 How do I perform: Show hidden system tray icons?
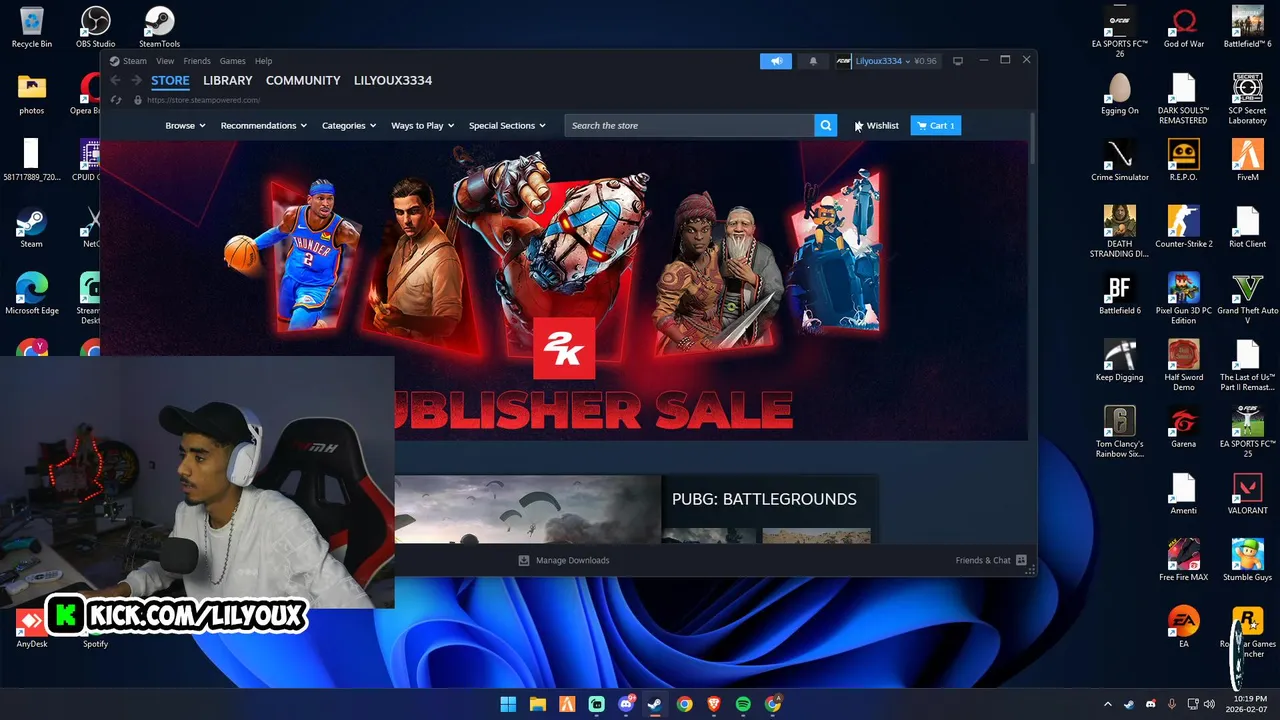pos(1107,704)
